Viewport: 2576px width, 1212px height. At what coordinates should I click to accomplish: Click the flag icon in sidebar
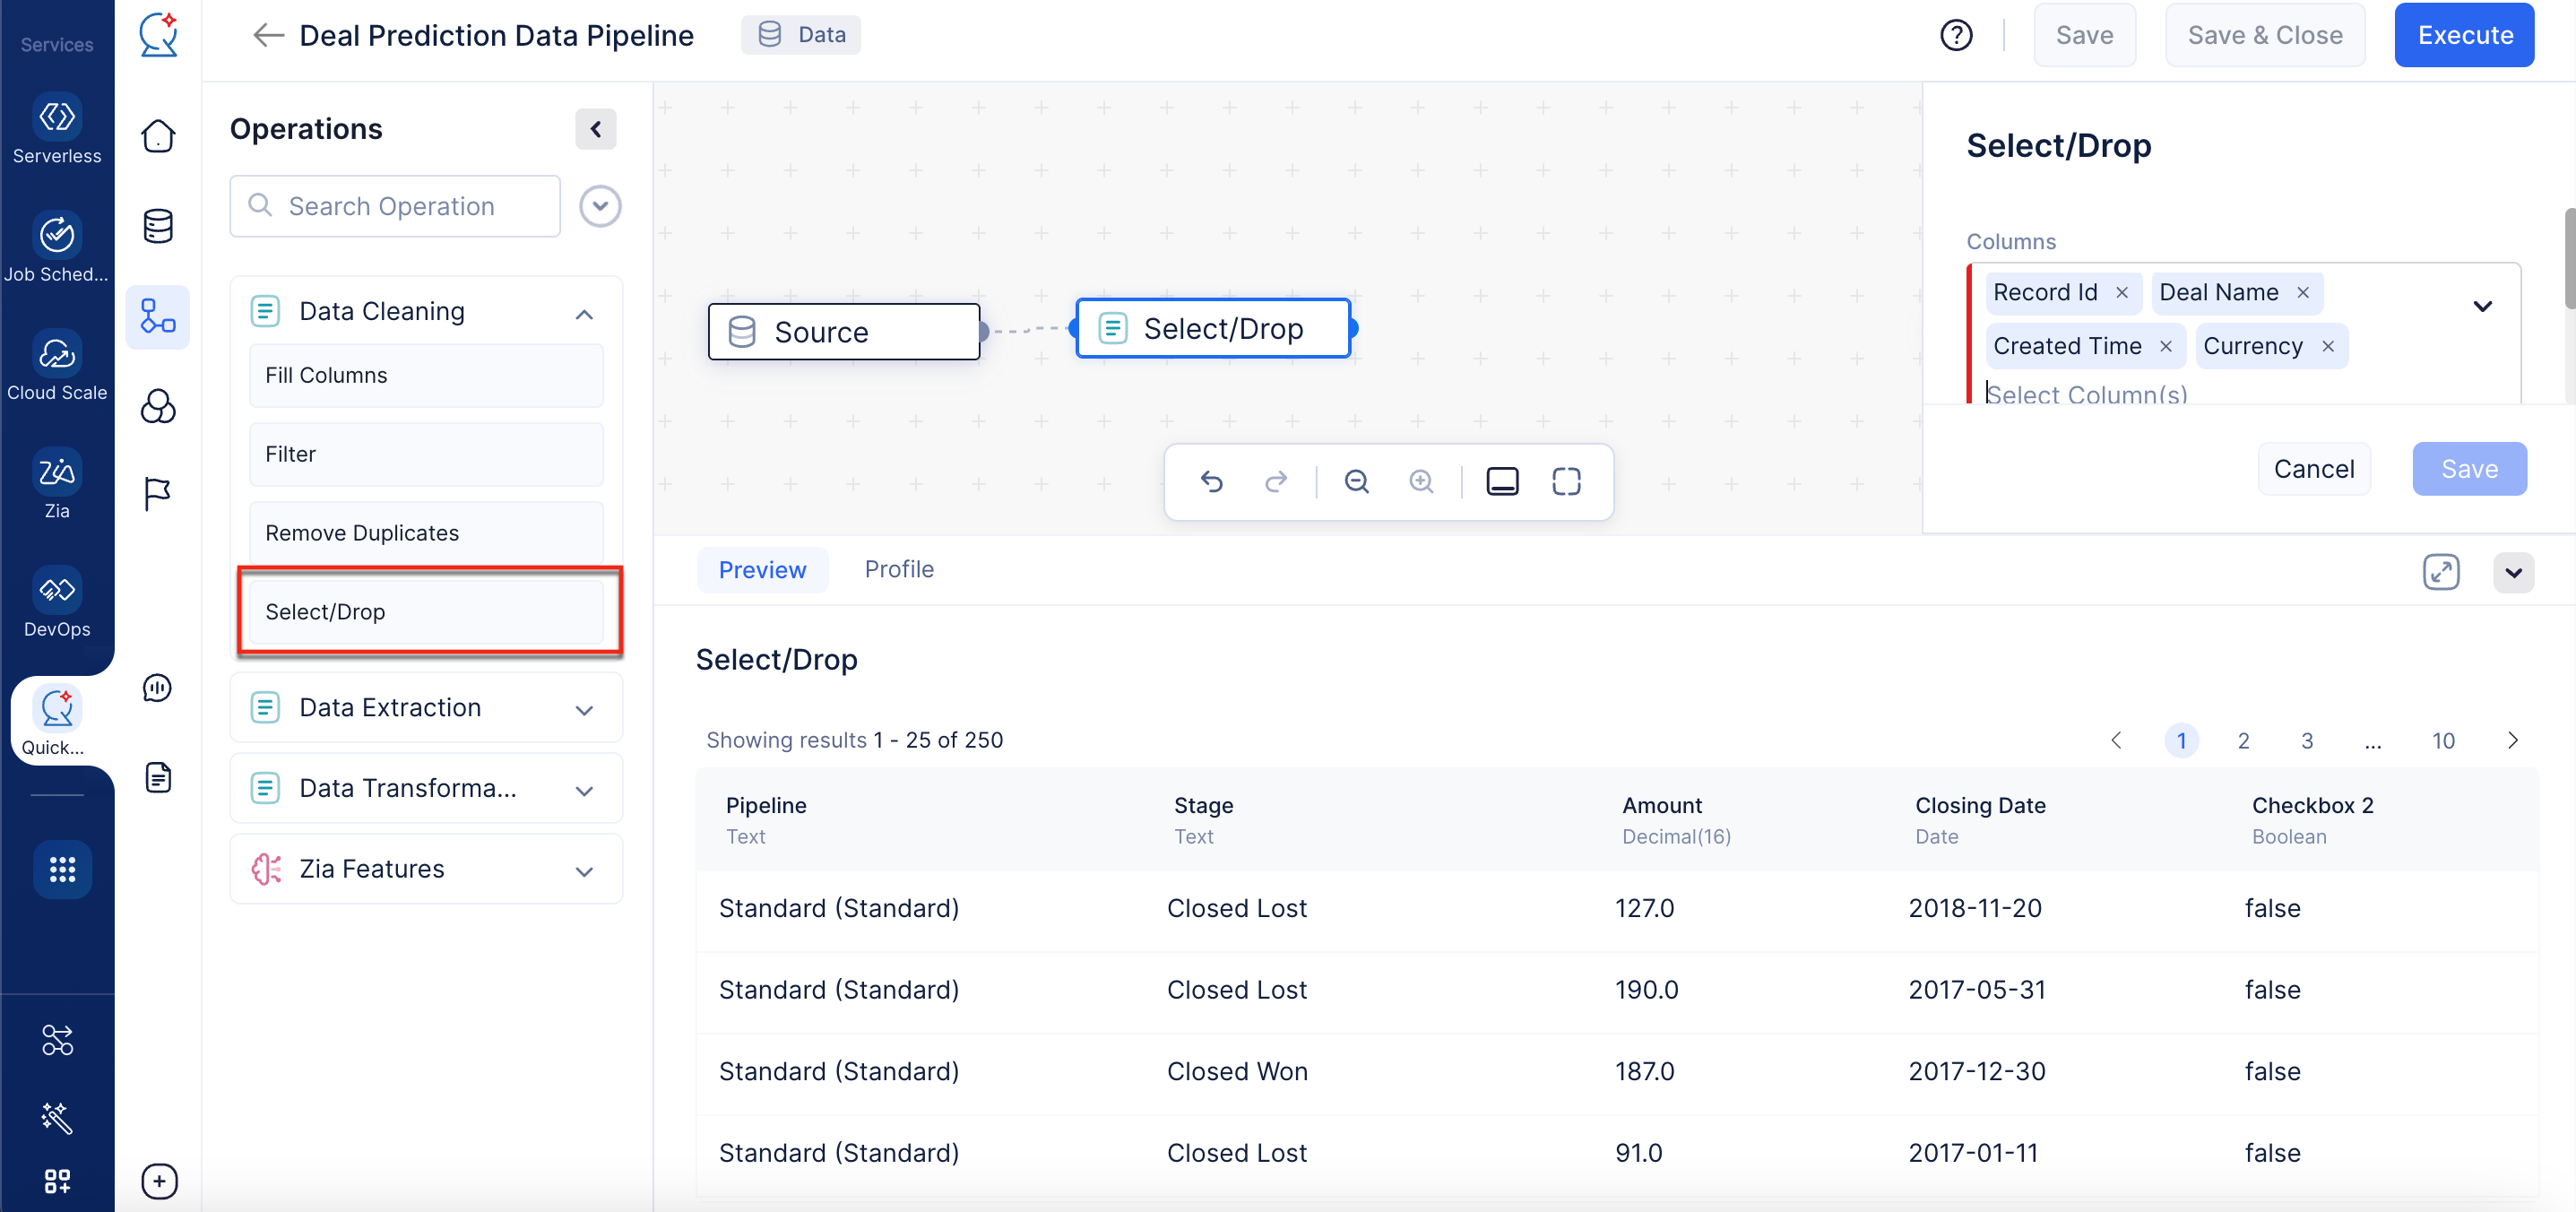tap(158, 493)
